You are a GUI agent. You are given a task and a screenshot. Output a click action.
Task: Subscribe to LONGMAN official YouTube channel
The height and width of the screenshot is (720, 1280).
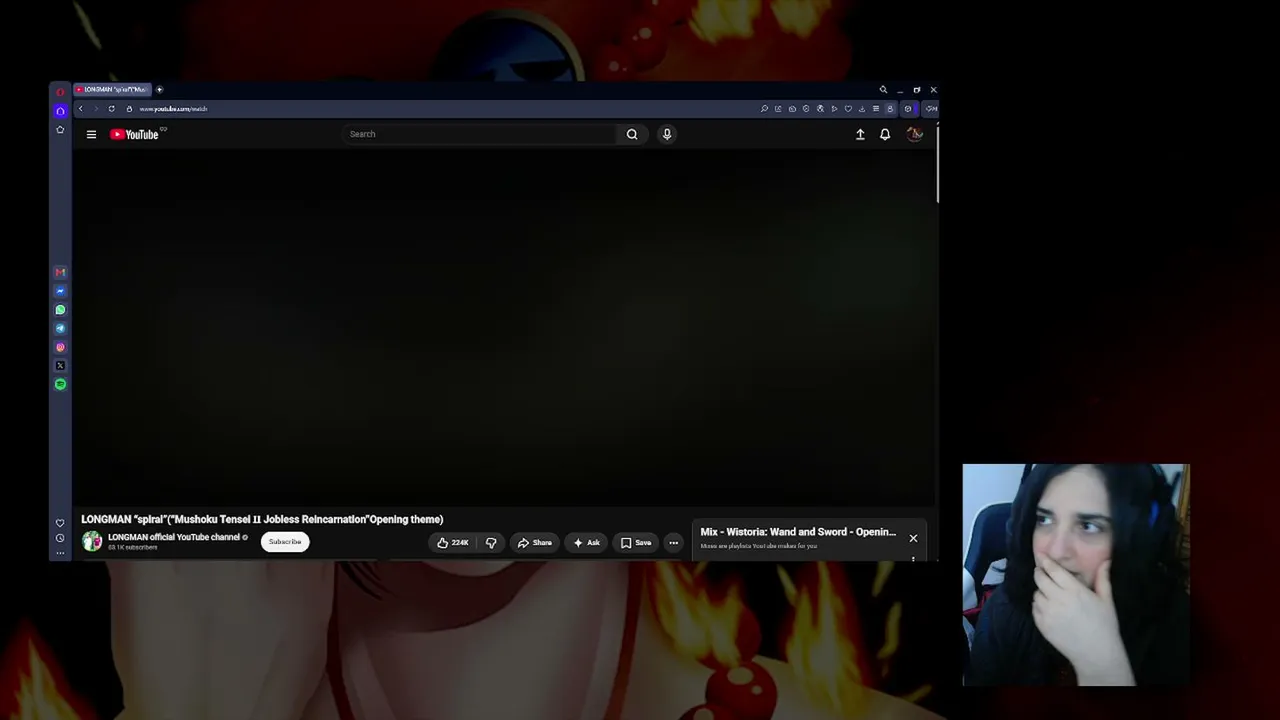285,542
